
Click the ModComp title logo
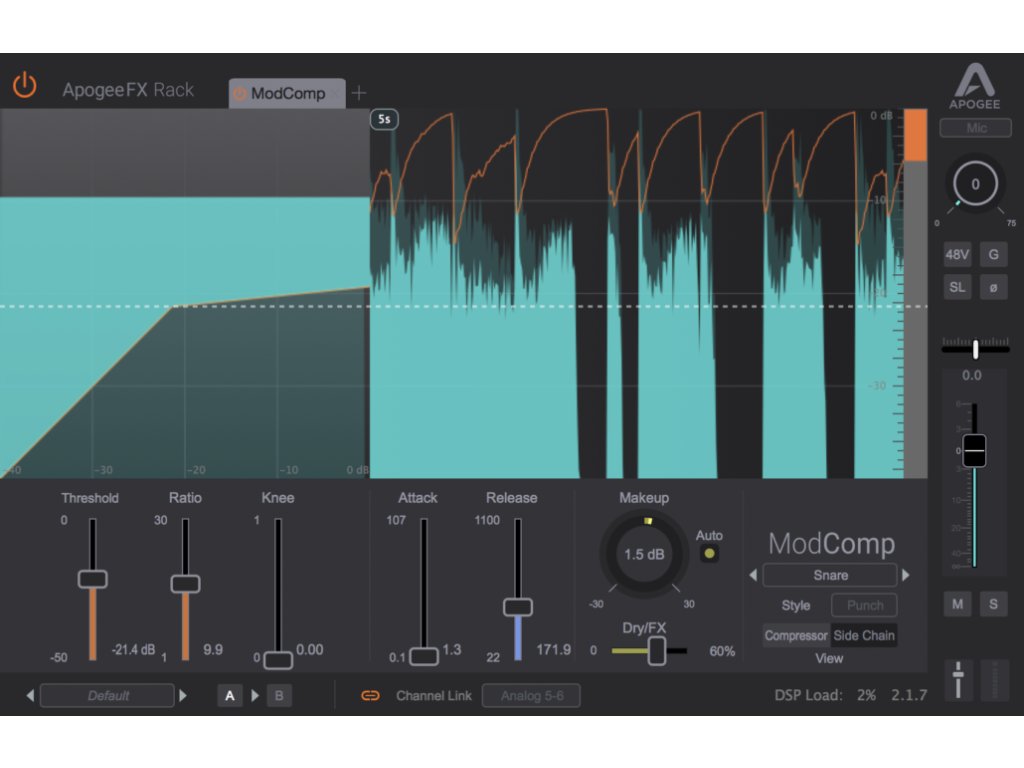click(x=831, y=543)
